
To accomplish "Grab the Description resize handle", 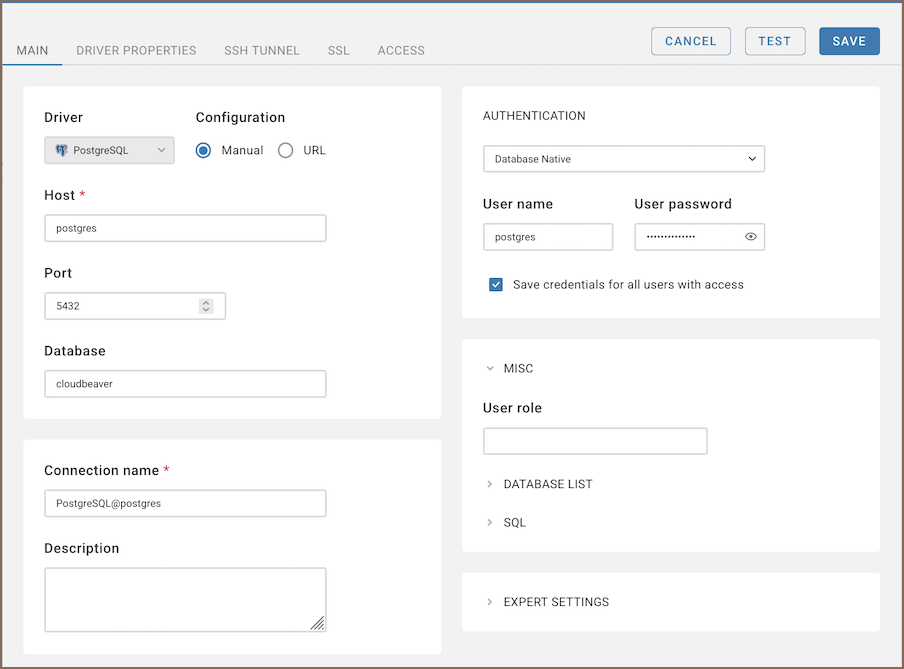I will [x=317, y=623].
